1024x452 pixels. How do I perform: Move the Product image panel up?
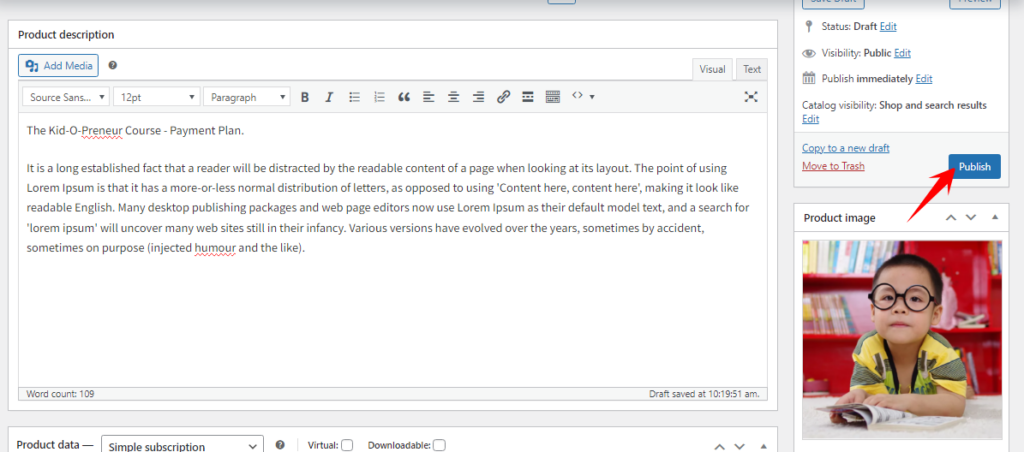point(952,217)
